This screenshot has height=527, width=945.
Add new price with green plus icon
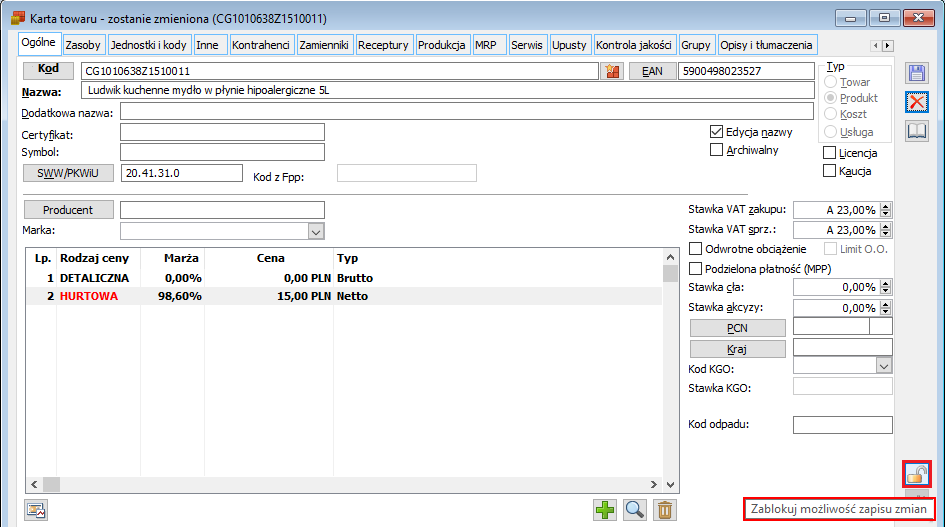click(x=604, y=510)
